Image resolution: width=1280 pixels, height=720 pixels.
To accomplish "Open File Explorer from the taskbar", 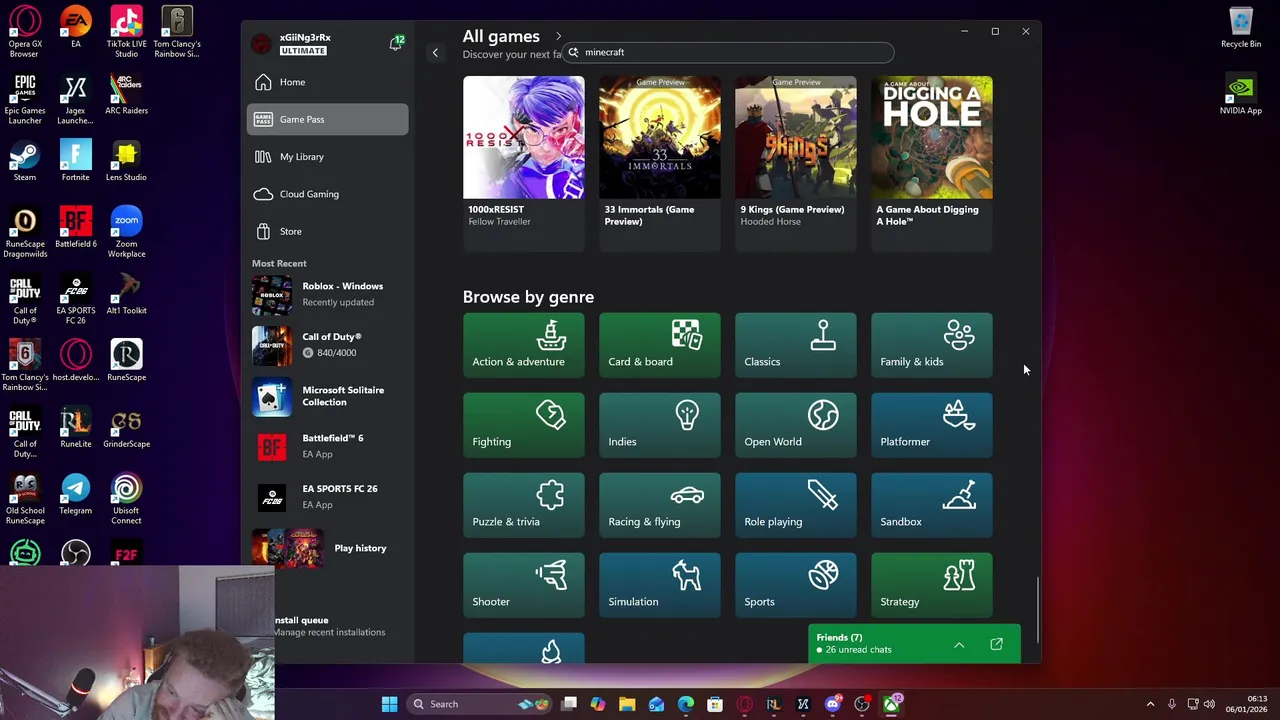I will (627, 704).
